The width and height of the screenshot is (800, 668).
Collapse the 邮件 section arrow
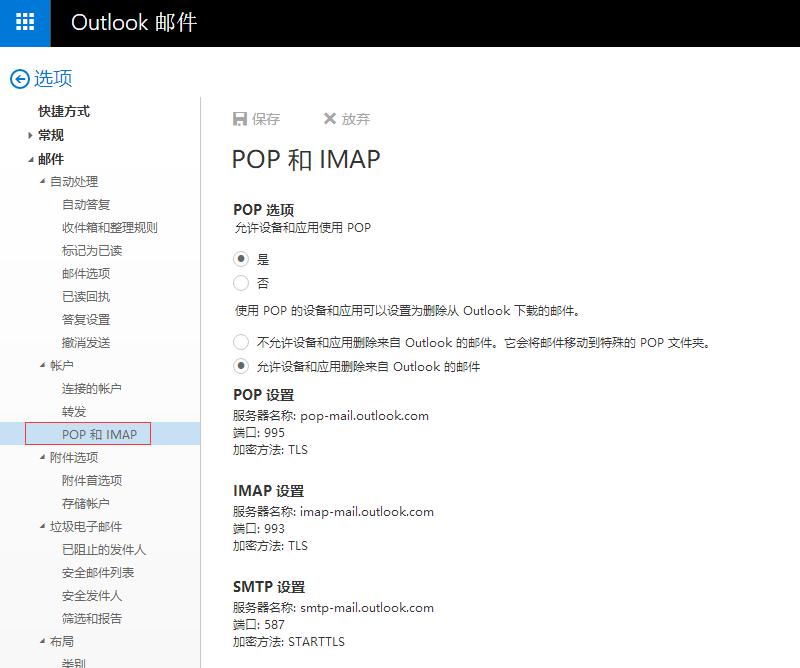31,160
